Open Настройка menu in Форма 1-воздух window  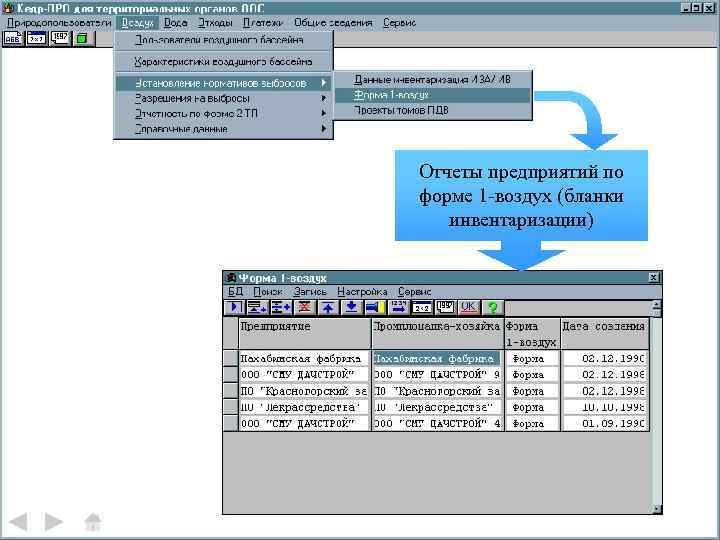[362, 292]
